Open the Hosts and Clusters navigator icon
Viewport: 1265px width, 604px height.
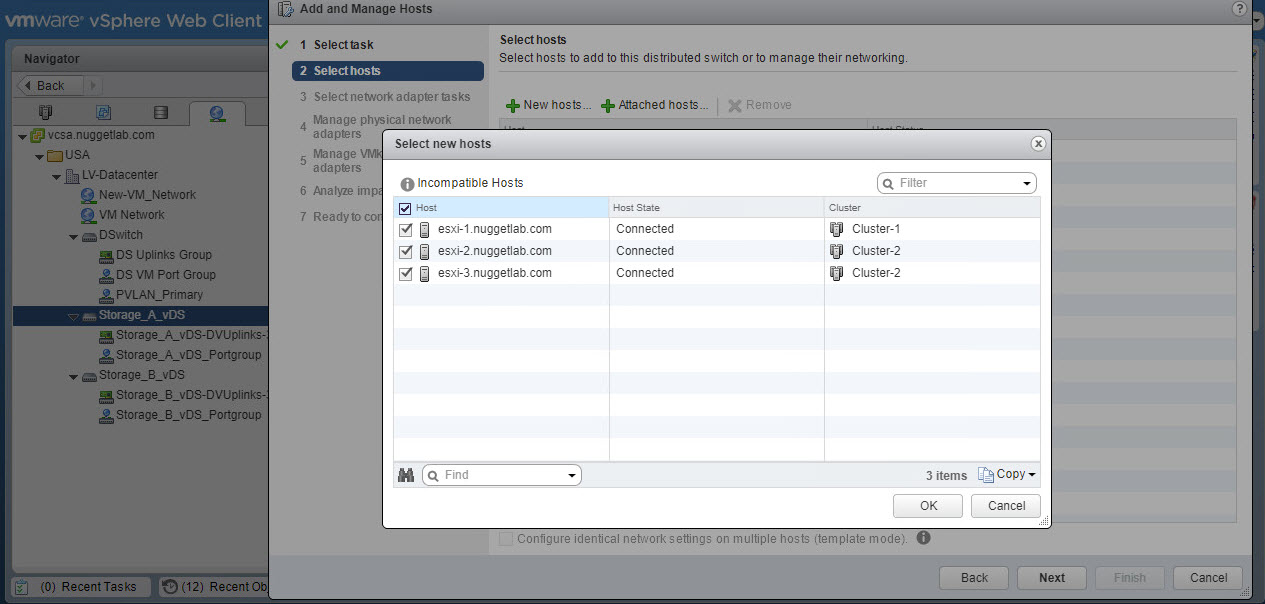45,113
